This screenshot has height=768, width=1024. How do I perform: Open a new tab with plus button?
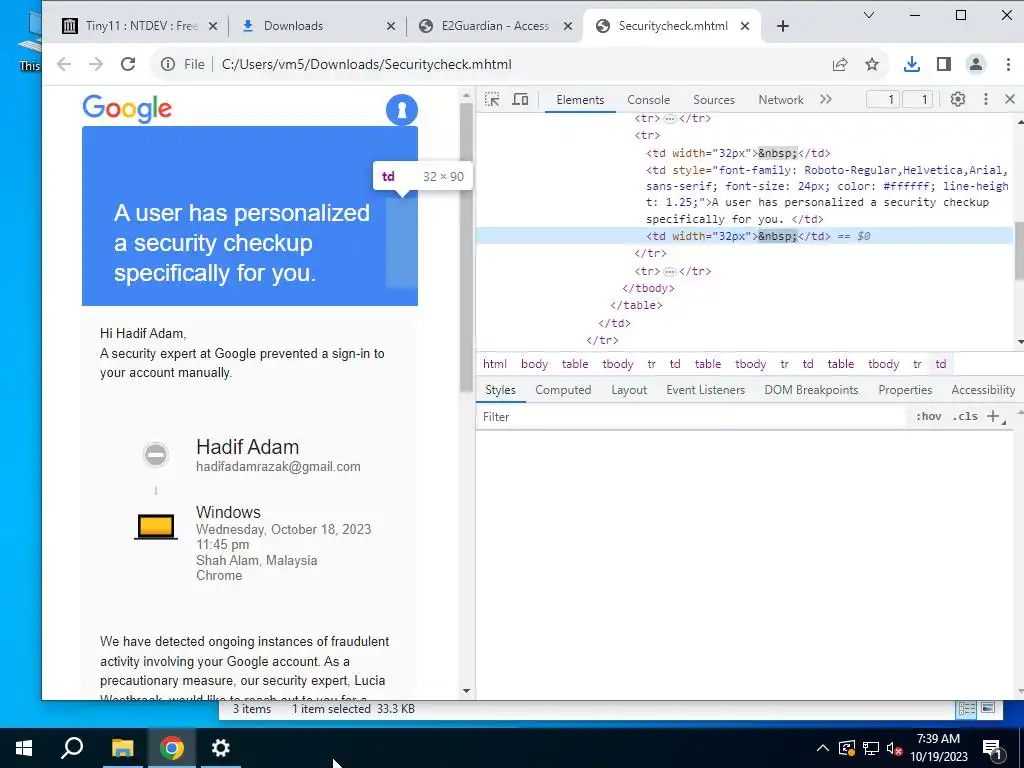[783, 26]
